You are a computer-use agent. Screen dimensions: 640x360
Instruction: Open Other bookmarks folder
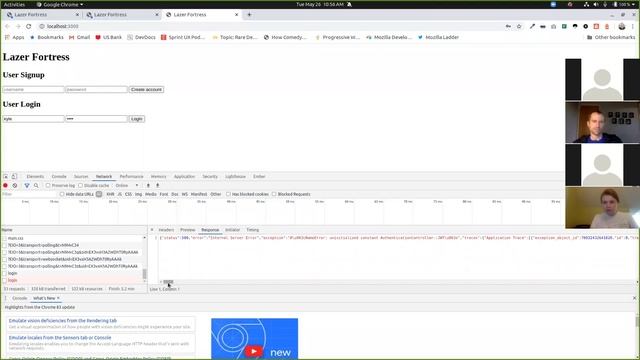611,37
